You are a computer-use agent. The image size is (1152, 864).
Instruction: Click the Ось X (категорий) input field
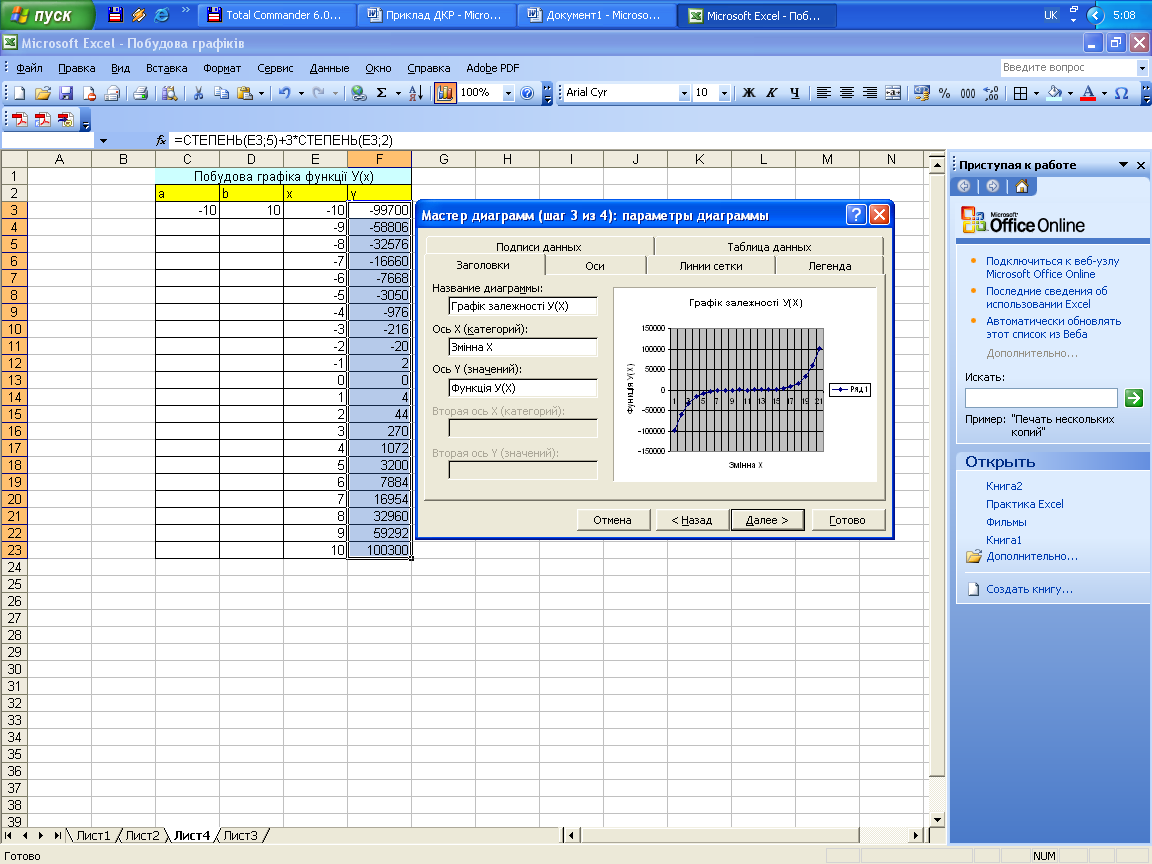tap(522, 347)
